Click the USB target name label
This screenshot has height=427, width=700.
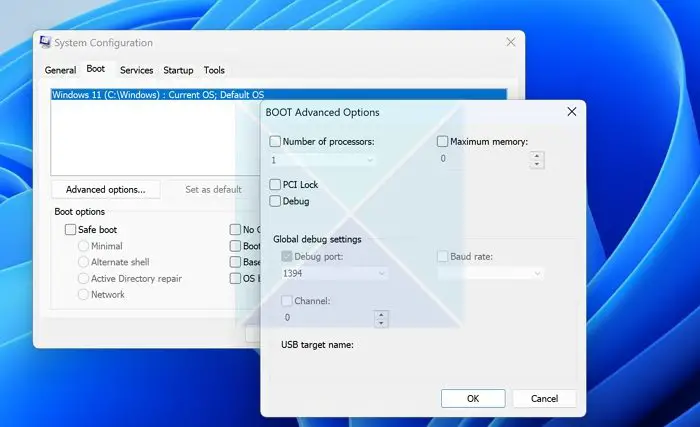click(x=317, y=345)
